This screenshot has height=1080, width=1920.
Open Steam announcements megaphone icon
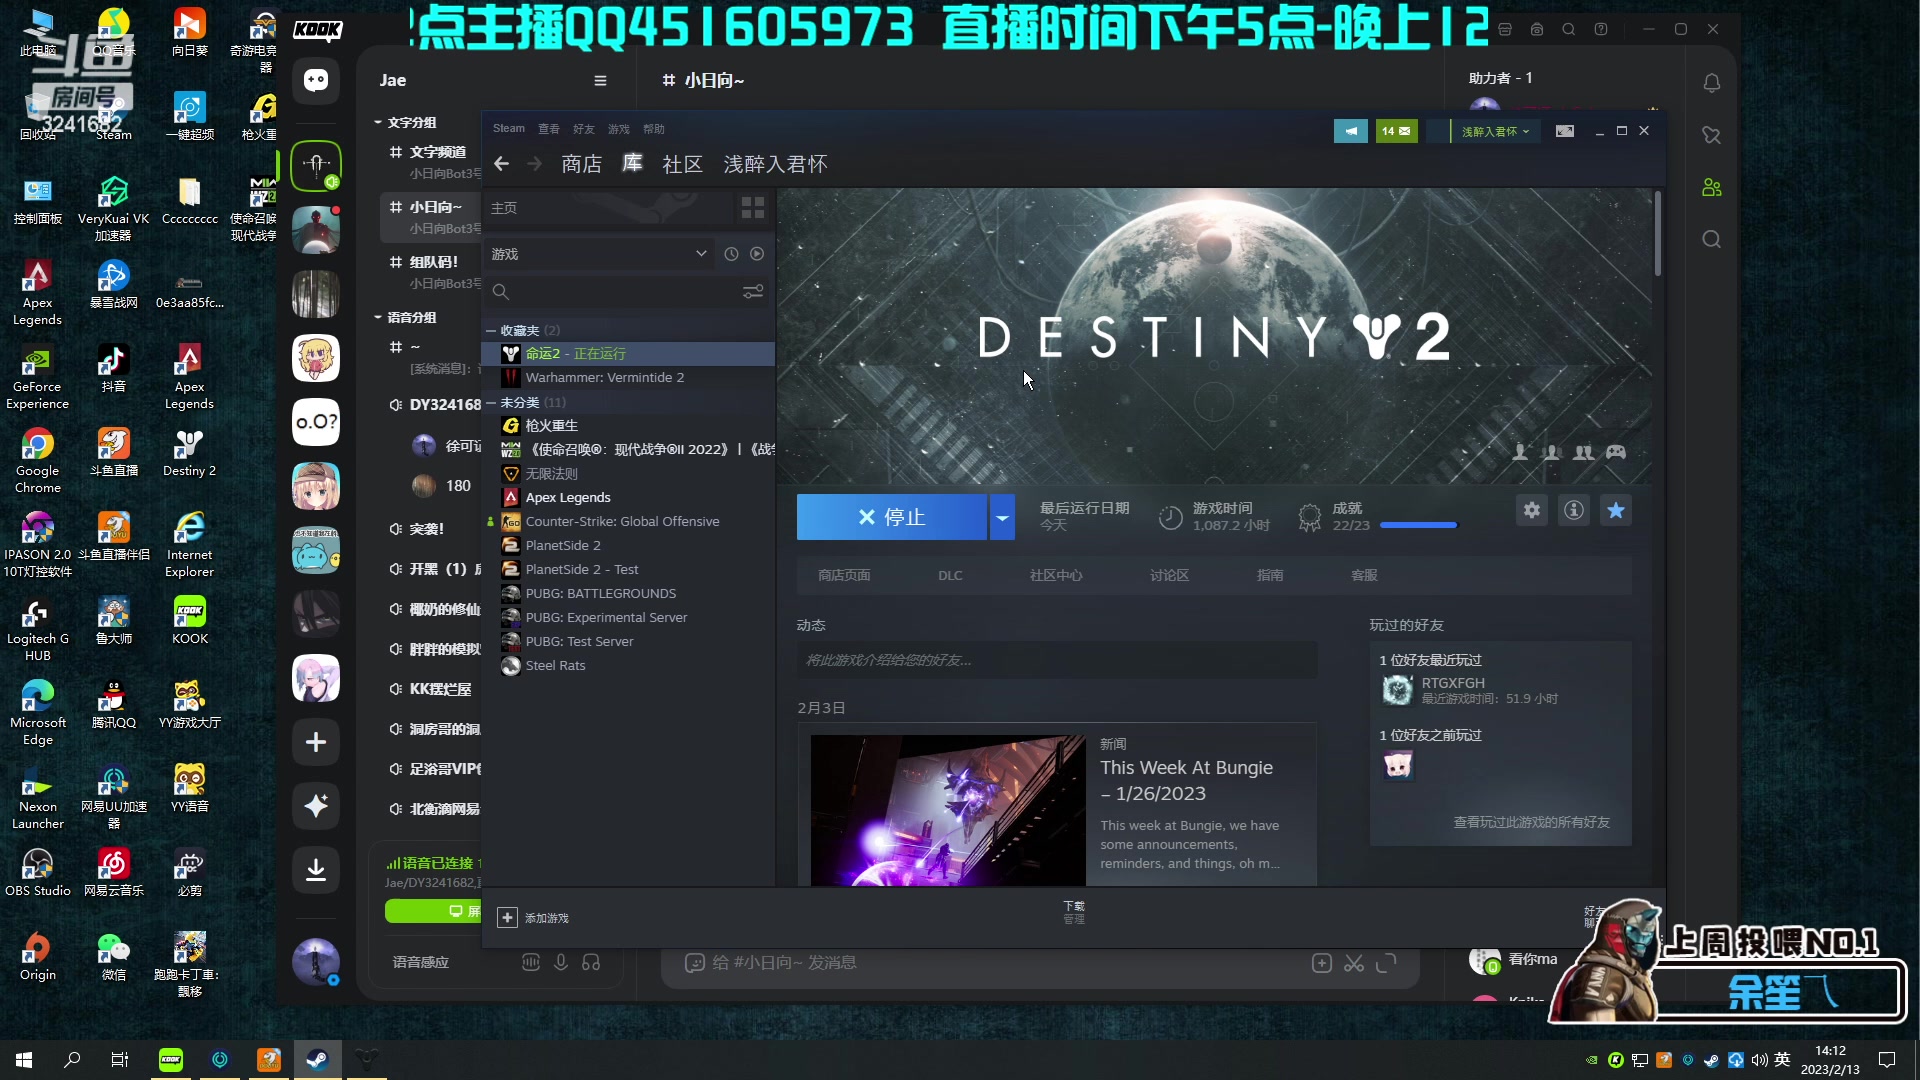(1350, 131)
